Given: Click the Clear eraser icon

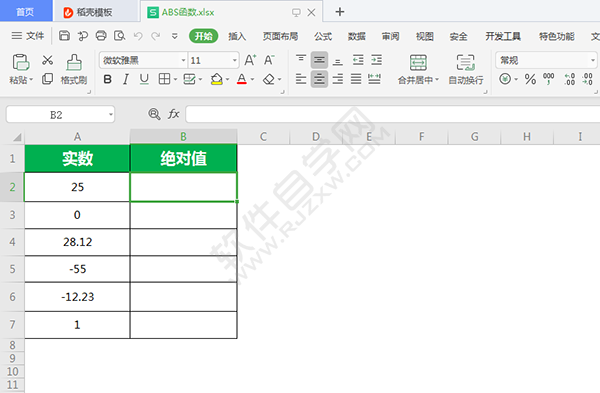Looking at the screenshot, I should pos(269,79).
